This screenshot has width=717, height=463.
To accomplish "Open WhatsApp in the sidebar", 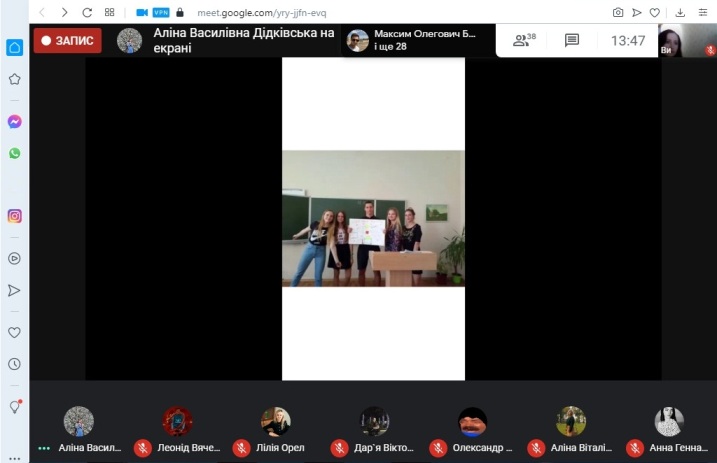I will pyautogui.click(x=15, y=153).
